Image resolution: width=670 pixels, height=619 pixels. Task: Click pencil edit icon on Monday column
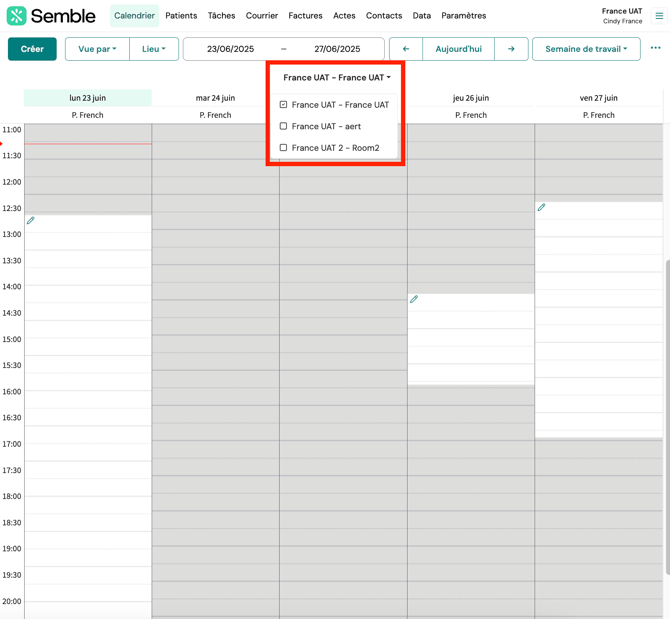click(x=31, y=220)
